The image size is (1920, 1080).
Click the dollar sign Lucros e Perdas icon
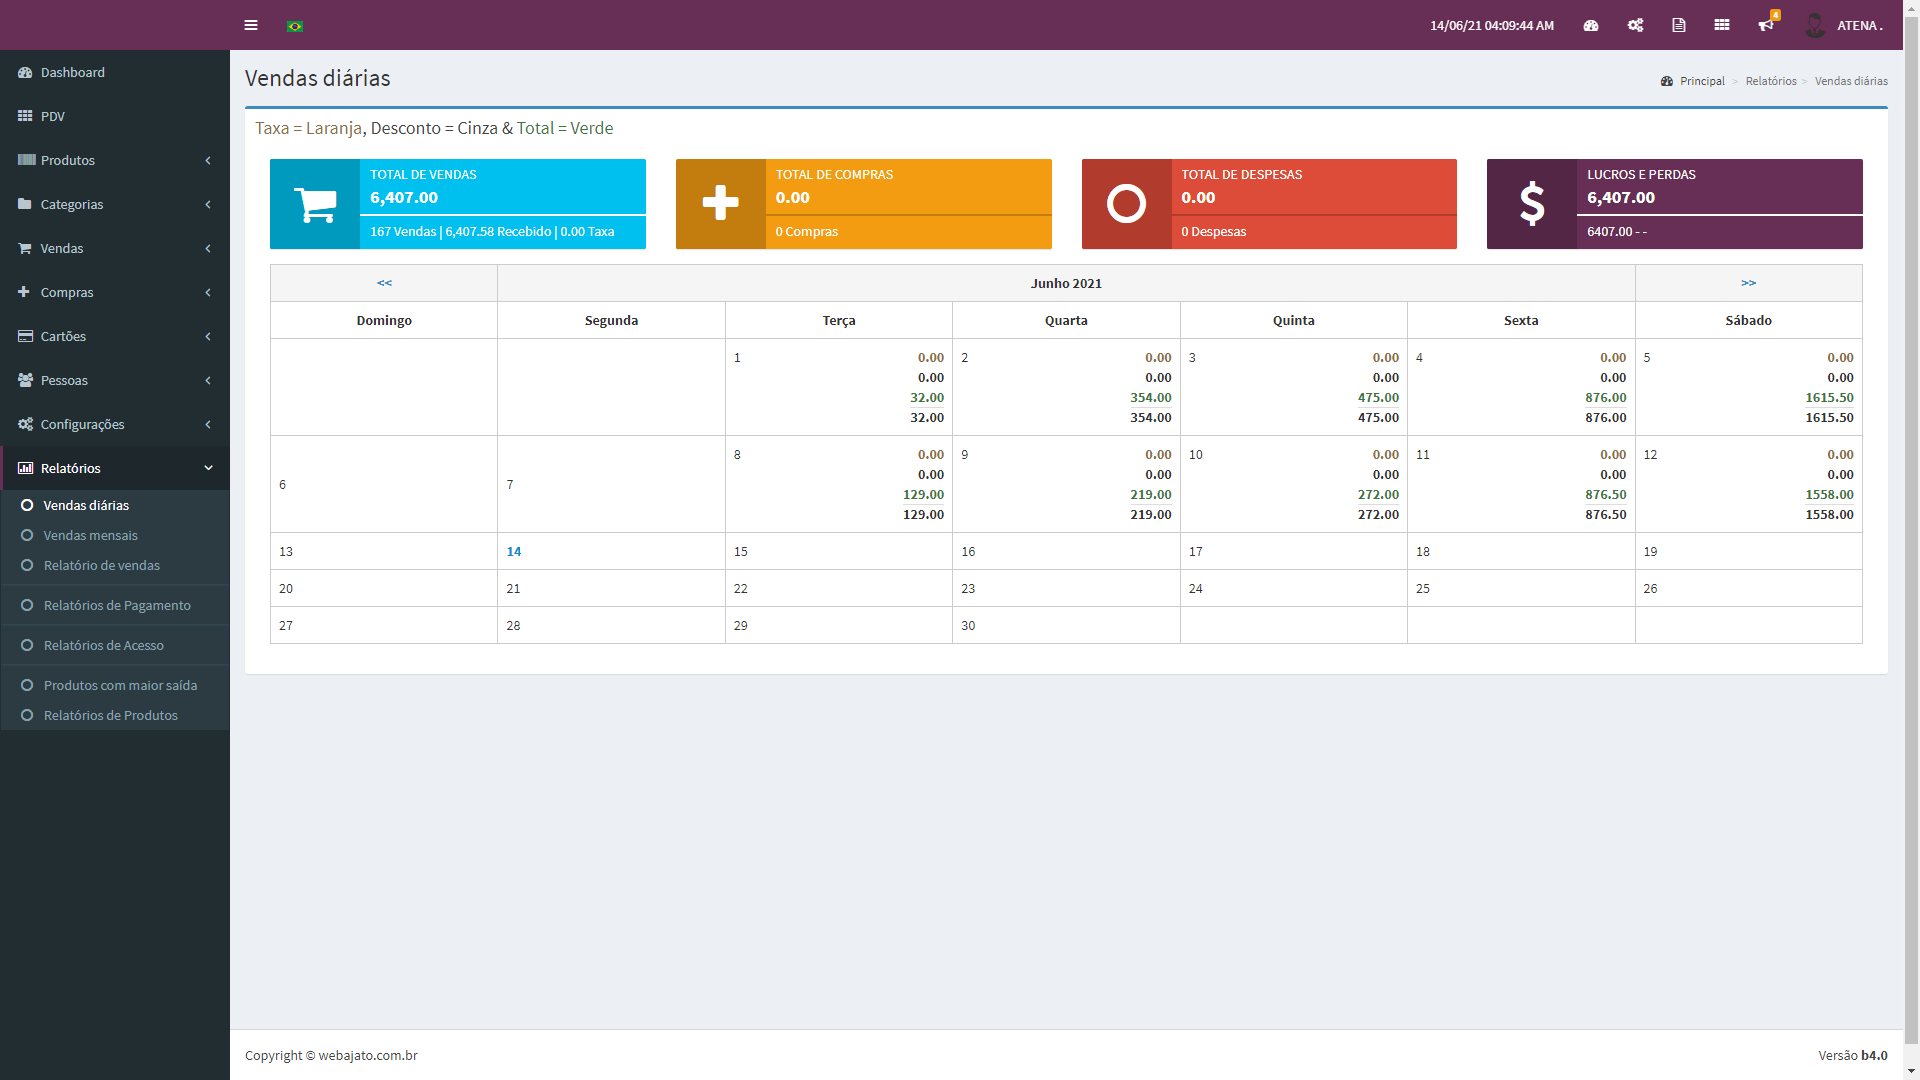pos(1531,204)
